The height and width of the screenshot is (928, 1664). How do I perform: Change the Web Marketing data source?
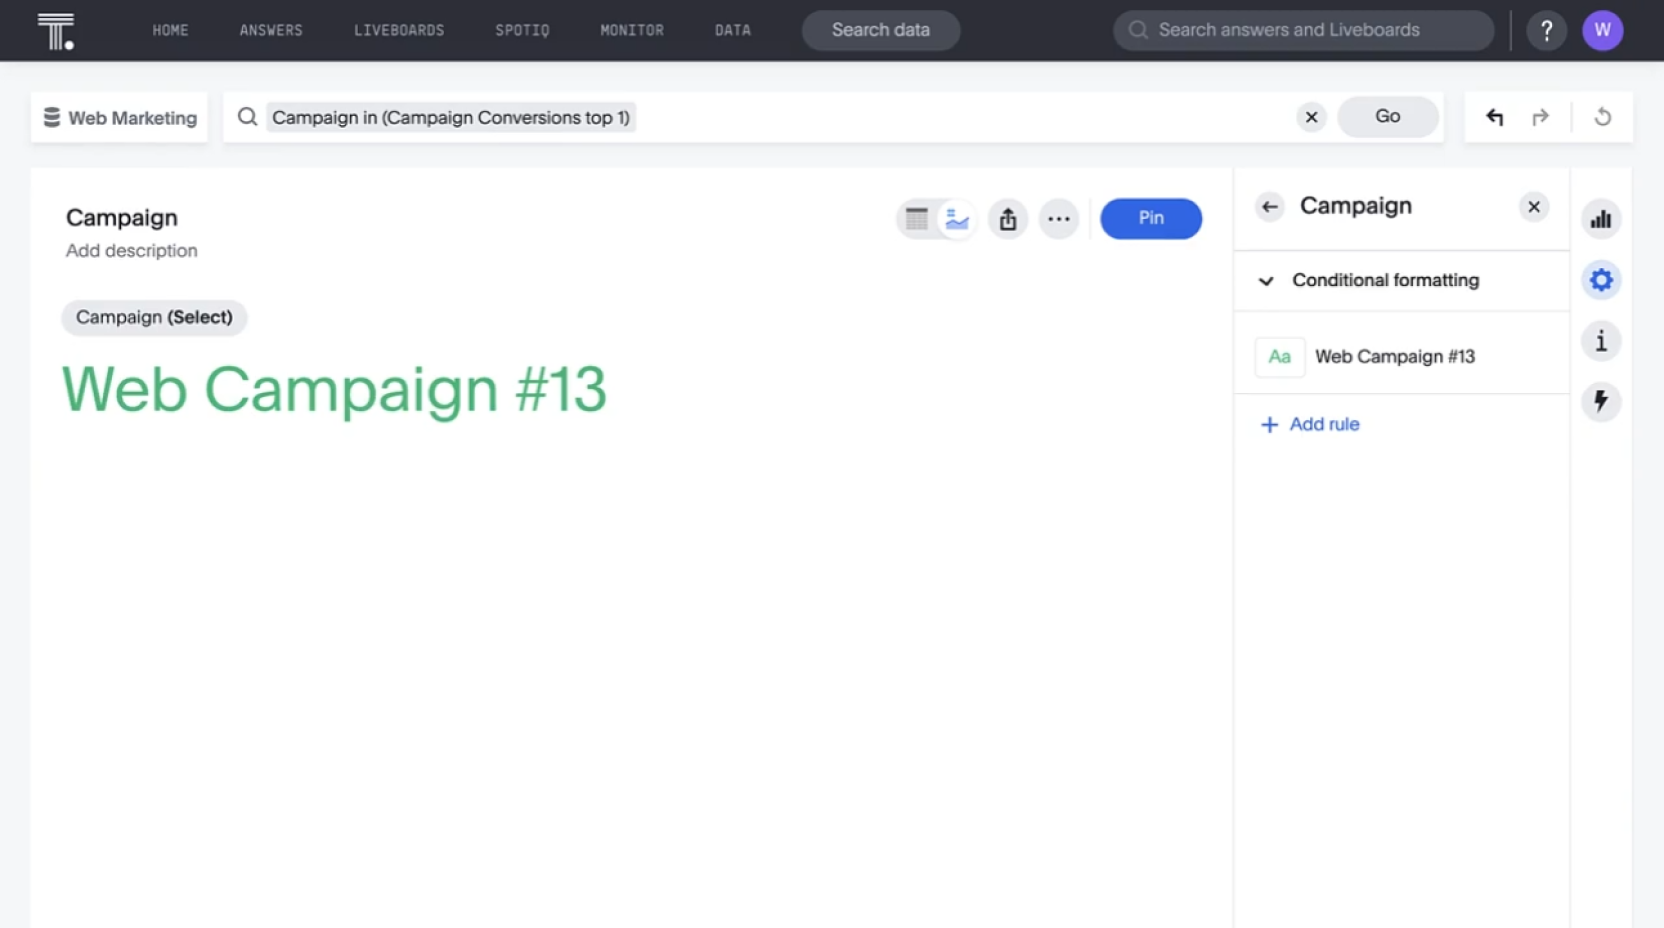click(x=118, y=117)
